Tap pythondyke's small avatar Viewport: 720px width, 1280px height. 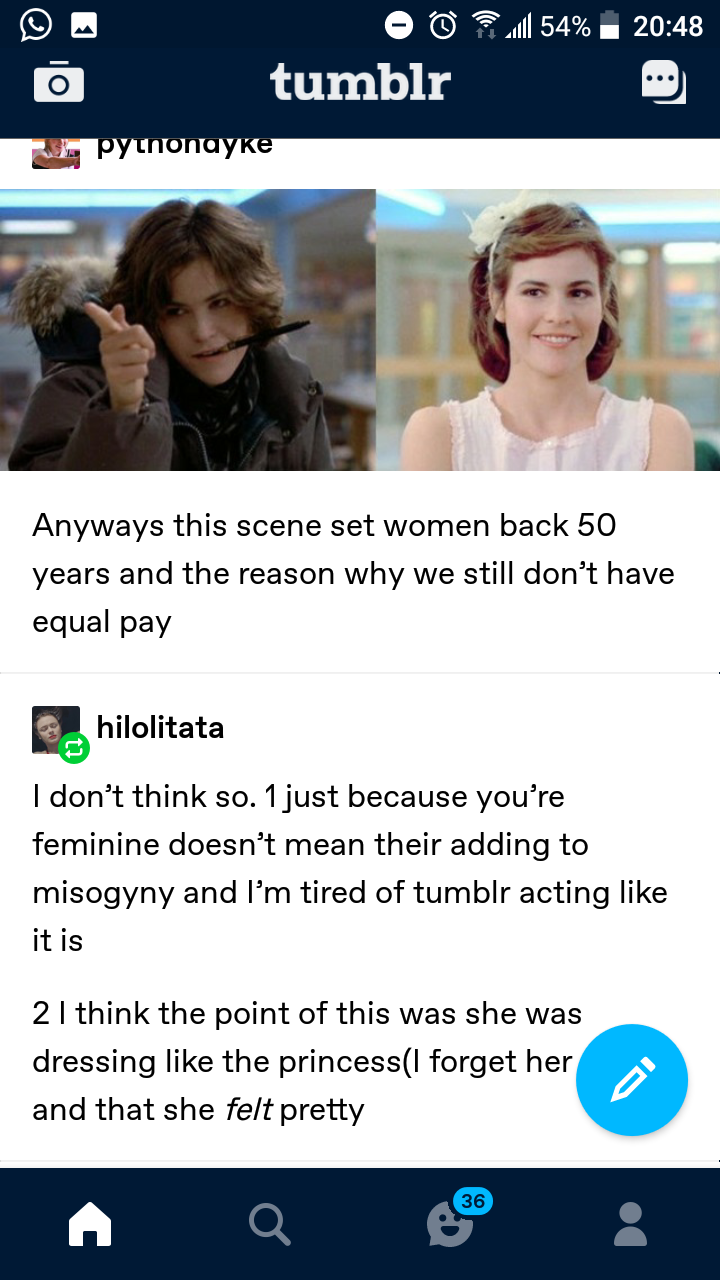click(56, 152)
